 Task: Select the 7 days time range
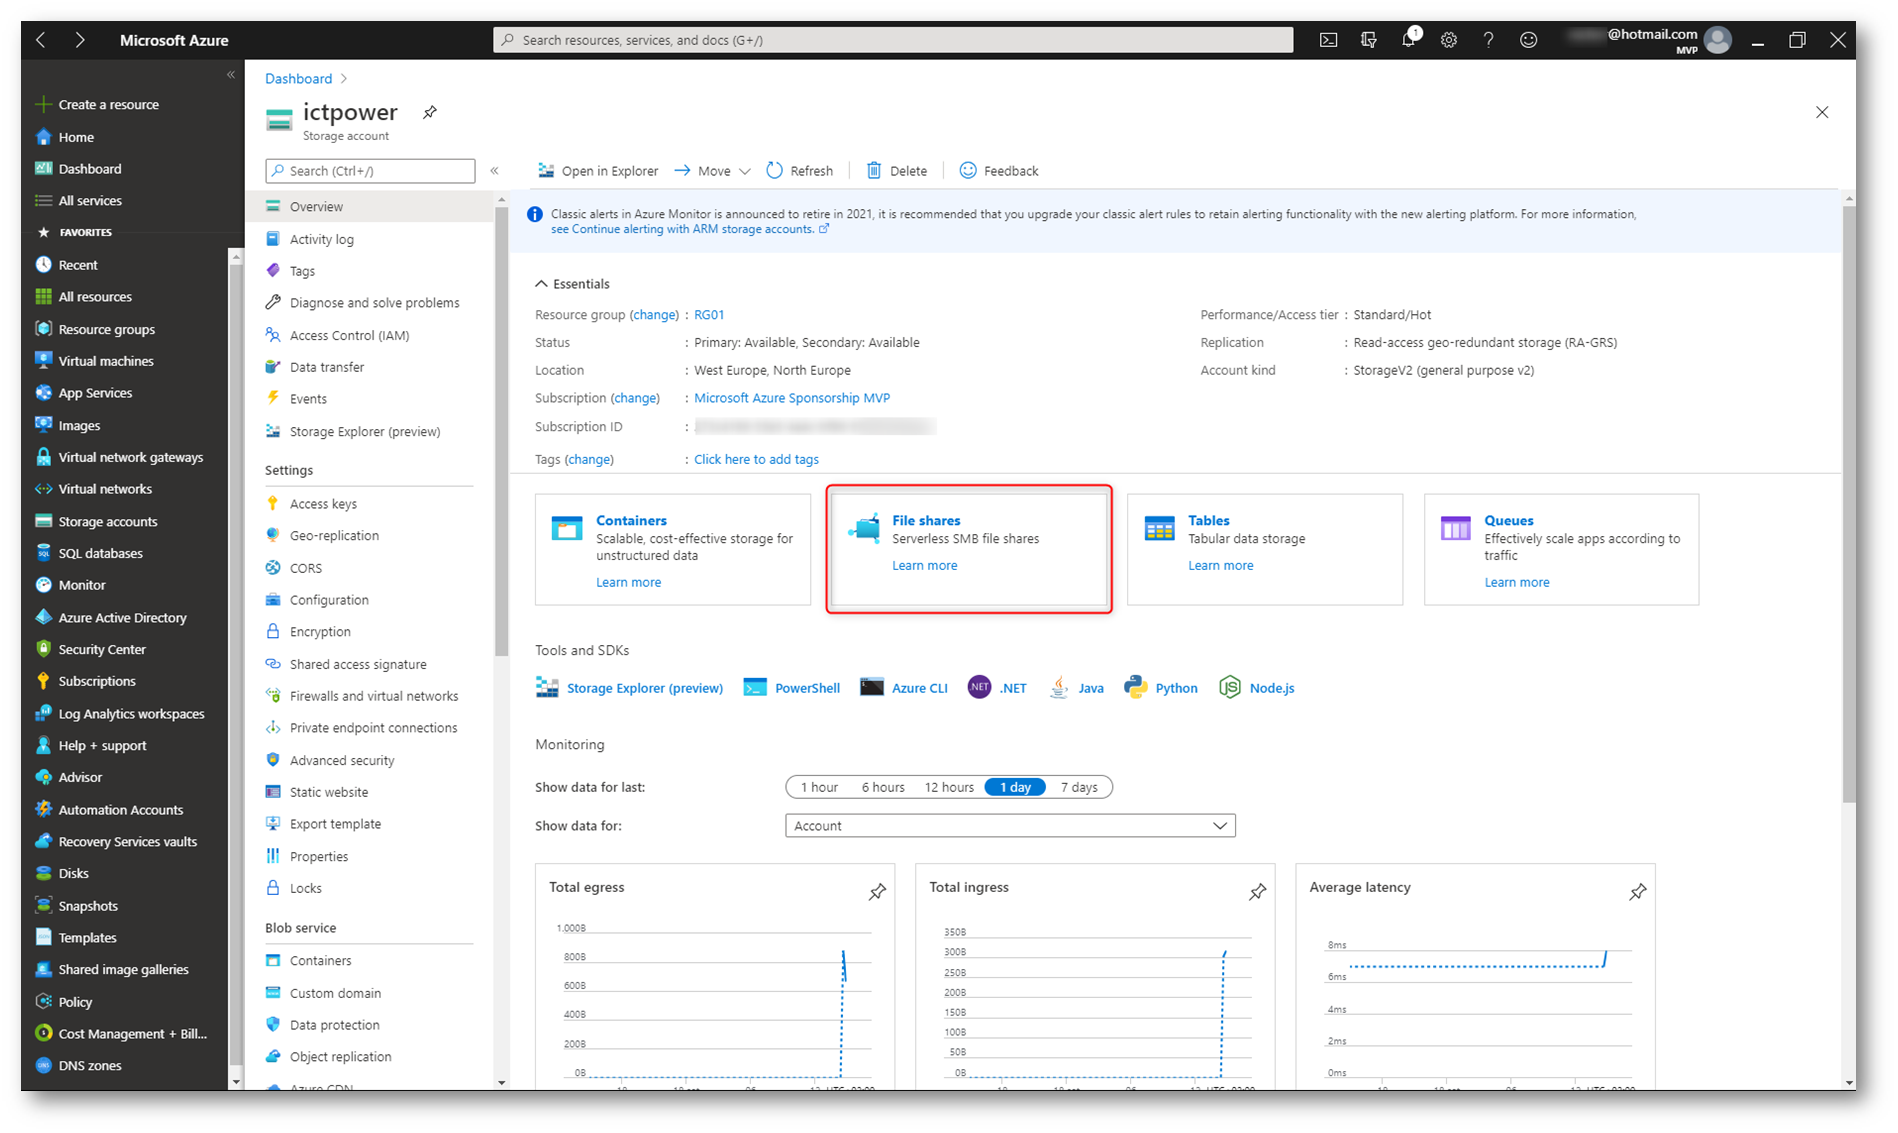[x=1079, y=787]
